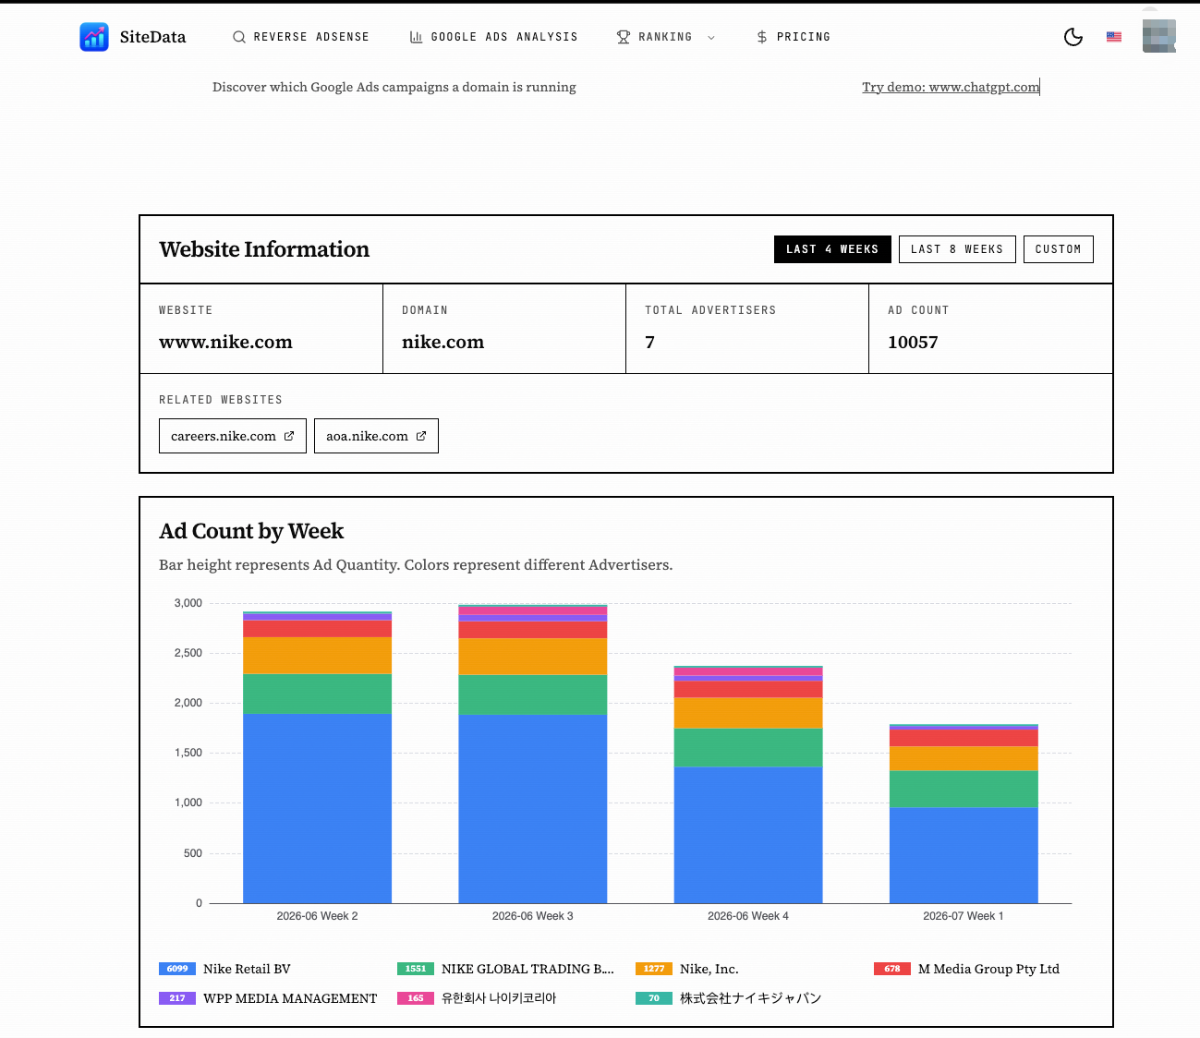Screen dimensions: 1200x1038
Task: Click the SiteData brand name
Action: [153, 37]
